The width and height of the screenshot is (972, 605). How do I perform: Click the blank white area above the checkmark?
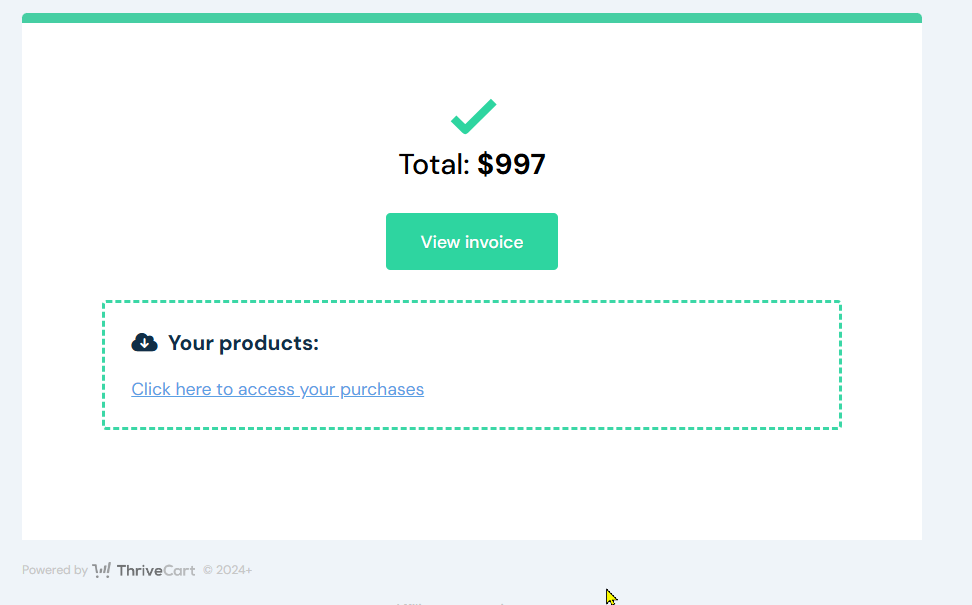click(472, 59)
